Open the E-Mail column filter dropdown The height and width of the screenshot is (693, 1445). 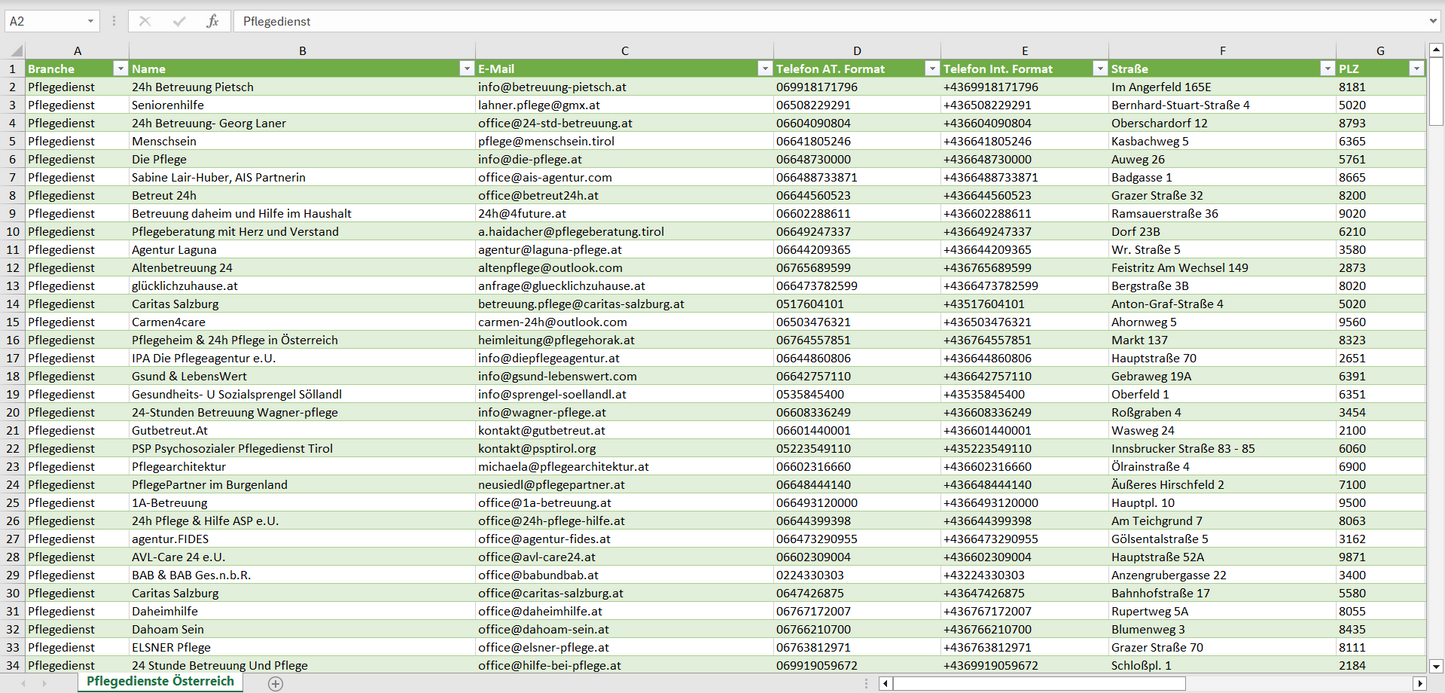[765, 69]
